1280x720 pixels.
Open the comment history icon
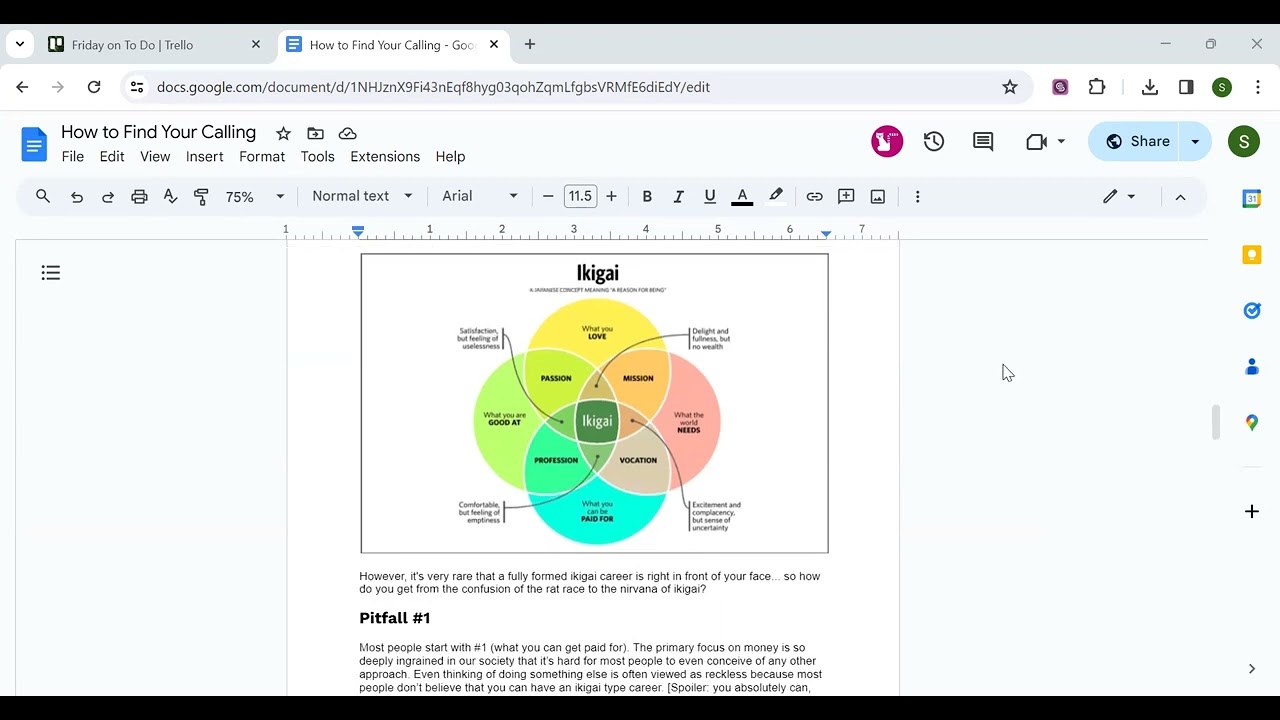(983, 142)
